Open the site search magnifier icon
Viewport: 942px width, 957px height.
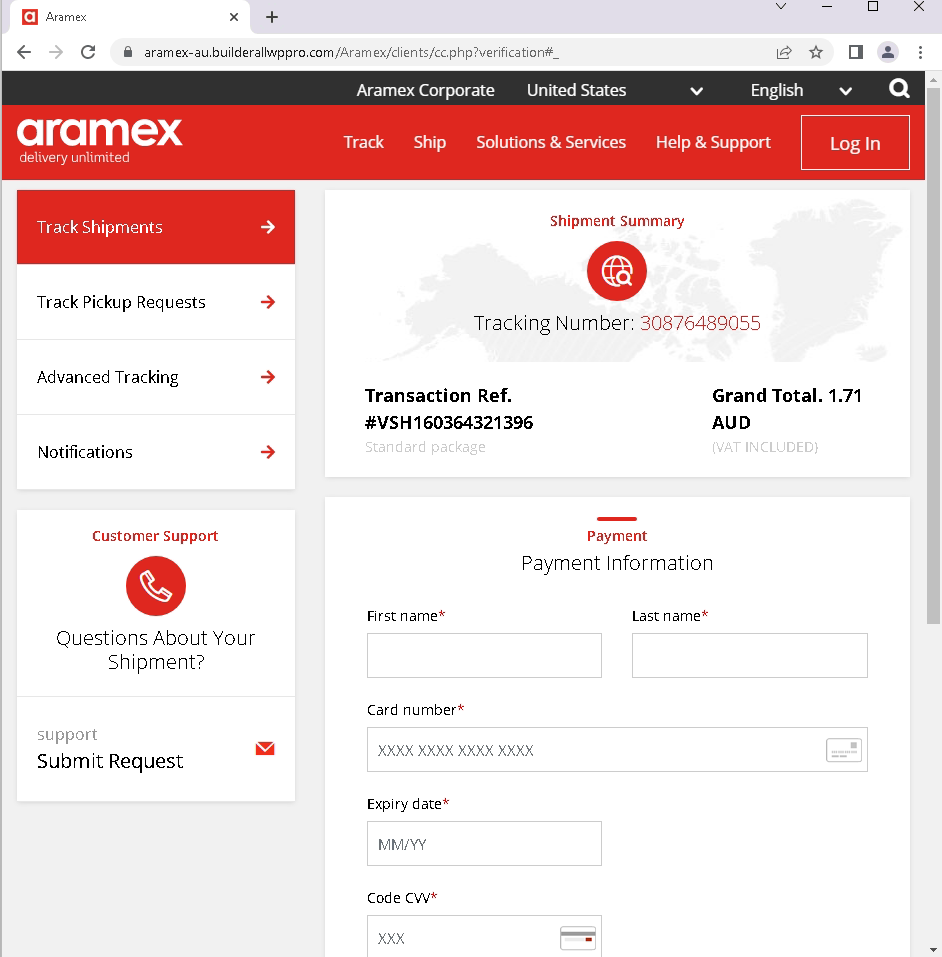(x=899, y=88)
